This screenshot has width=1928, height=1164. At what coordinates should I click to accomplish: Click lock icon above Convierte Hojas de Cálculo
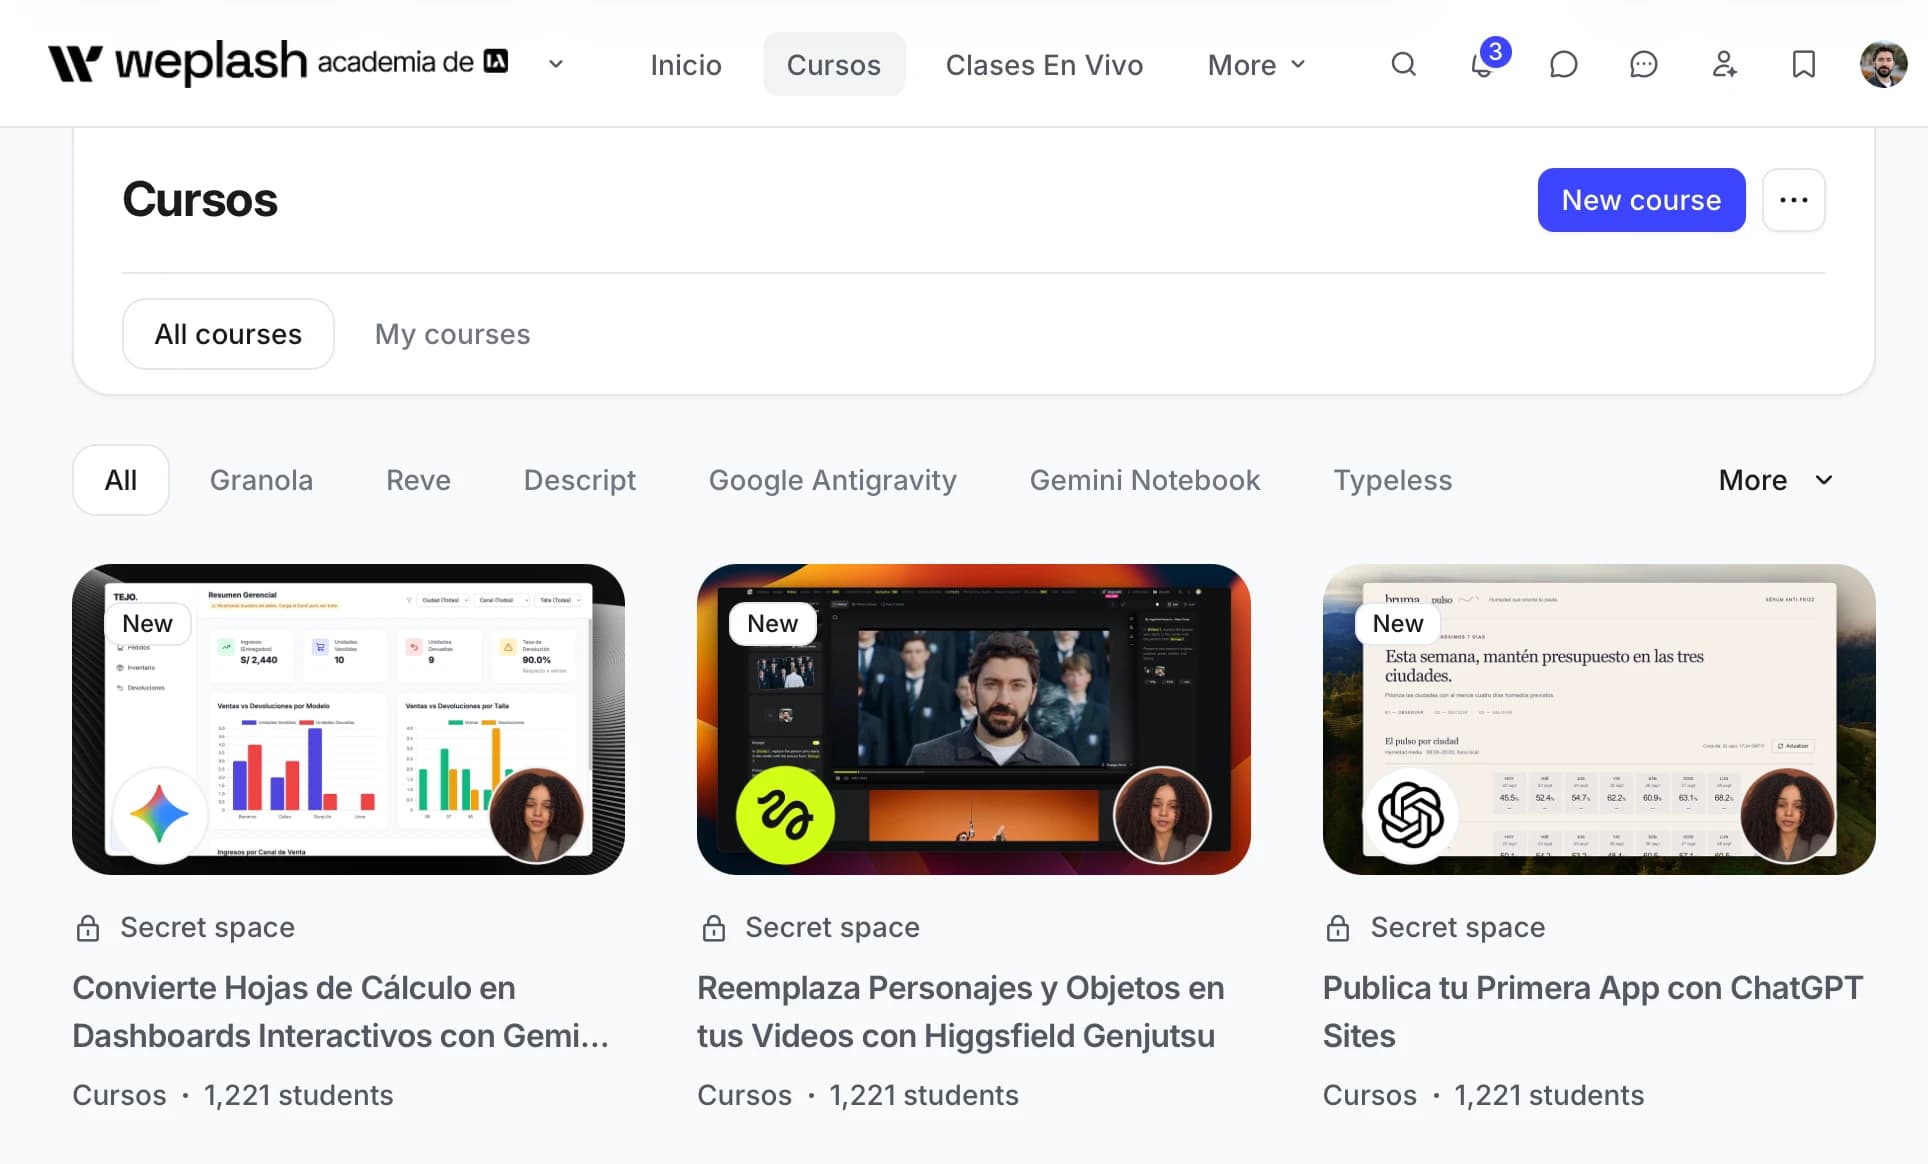[88, 928]
